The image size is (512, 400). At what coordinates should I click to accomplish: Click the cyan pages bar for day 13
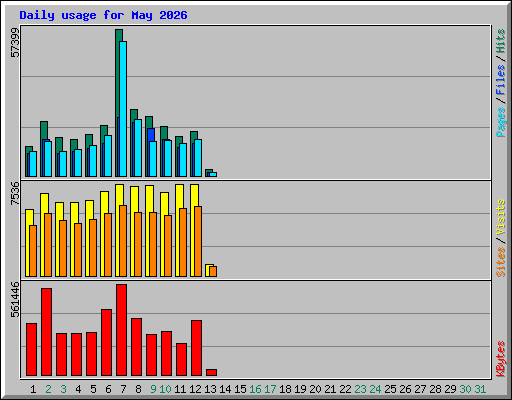(213, 174)
